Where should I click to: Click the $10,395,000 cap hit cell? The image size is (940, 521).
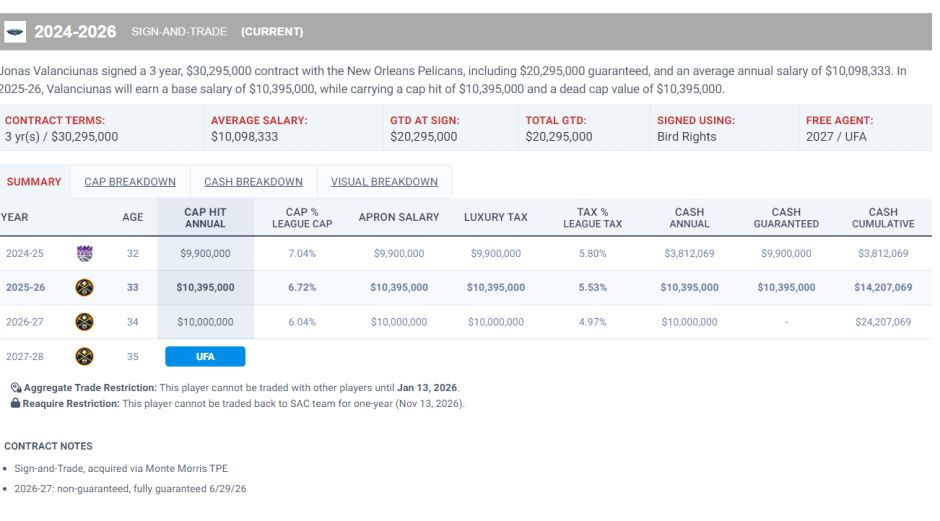(x=205, y=287)
